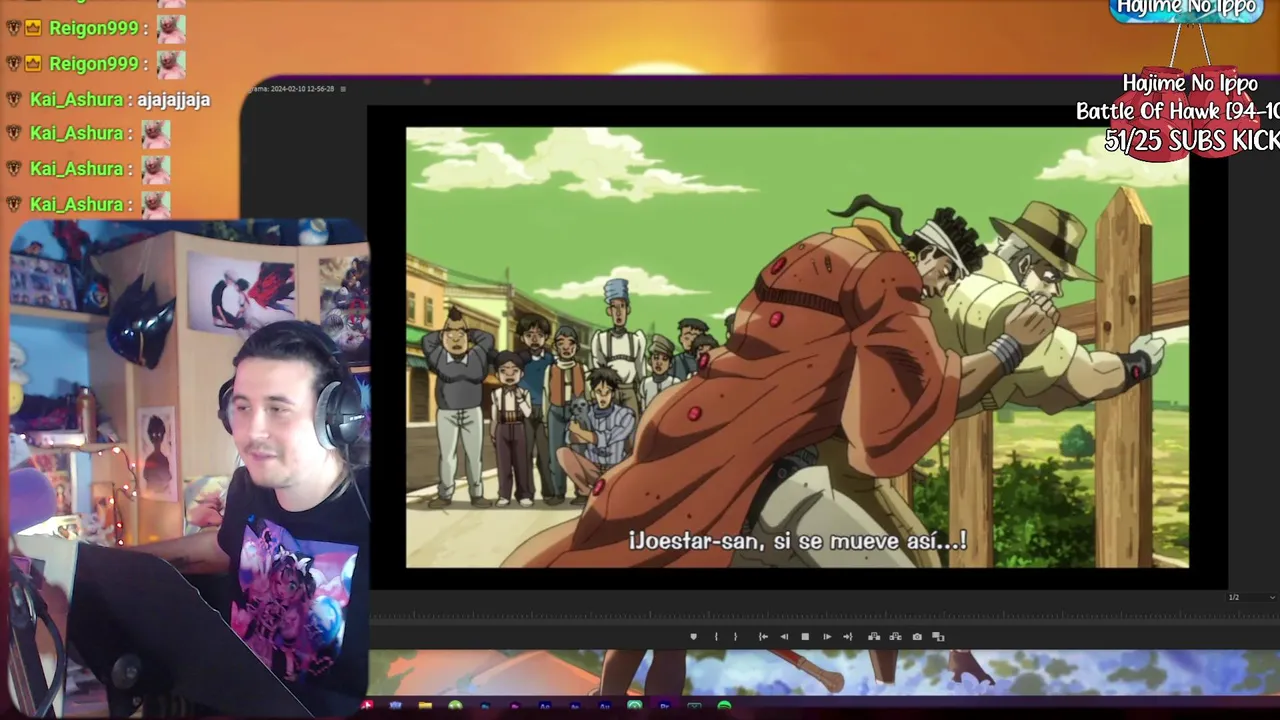Stop playback with the square stop button

click(805, 637)
